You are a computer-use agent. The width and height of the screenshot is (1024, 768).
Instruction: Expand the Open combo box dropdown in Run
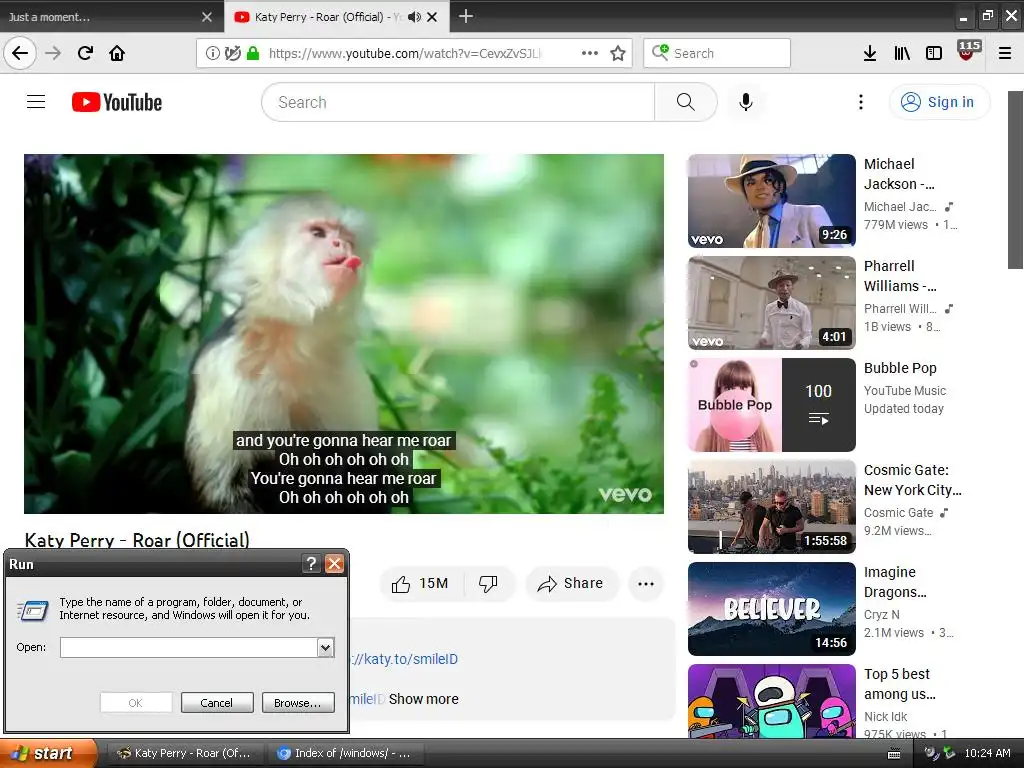coord(325,647)
